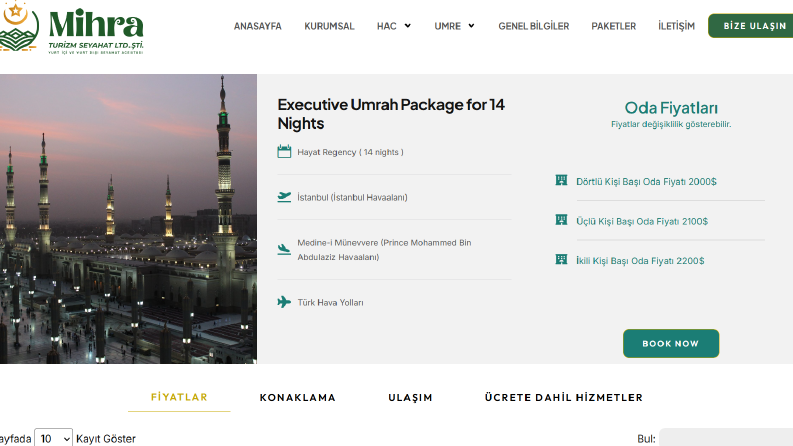Open the PAKETLER page
Viewport: 793px width, 446px height.
[613, 26]
